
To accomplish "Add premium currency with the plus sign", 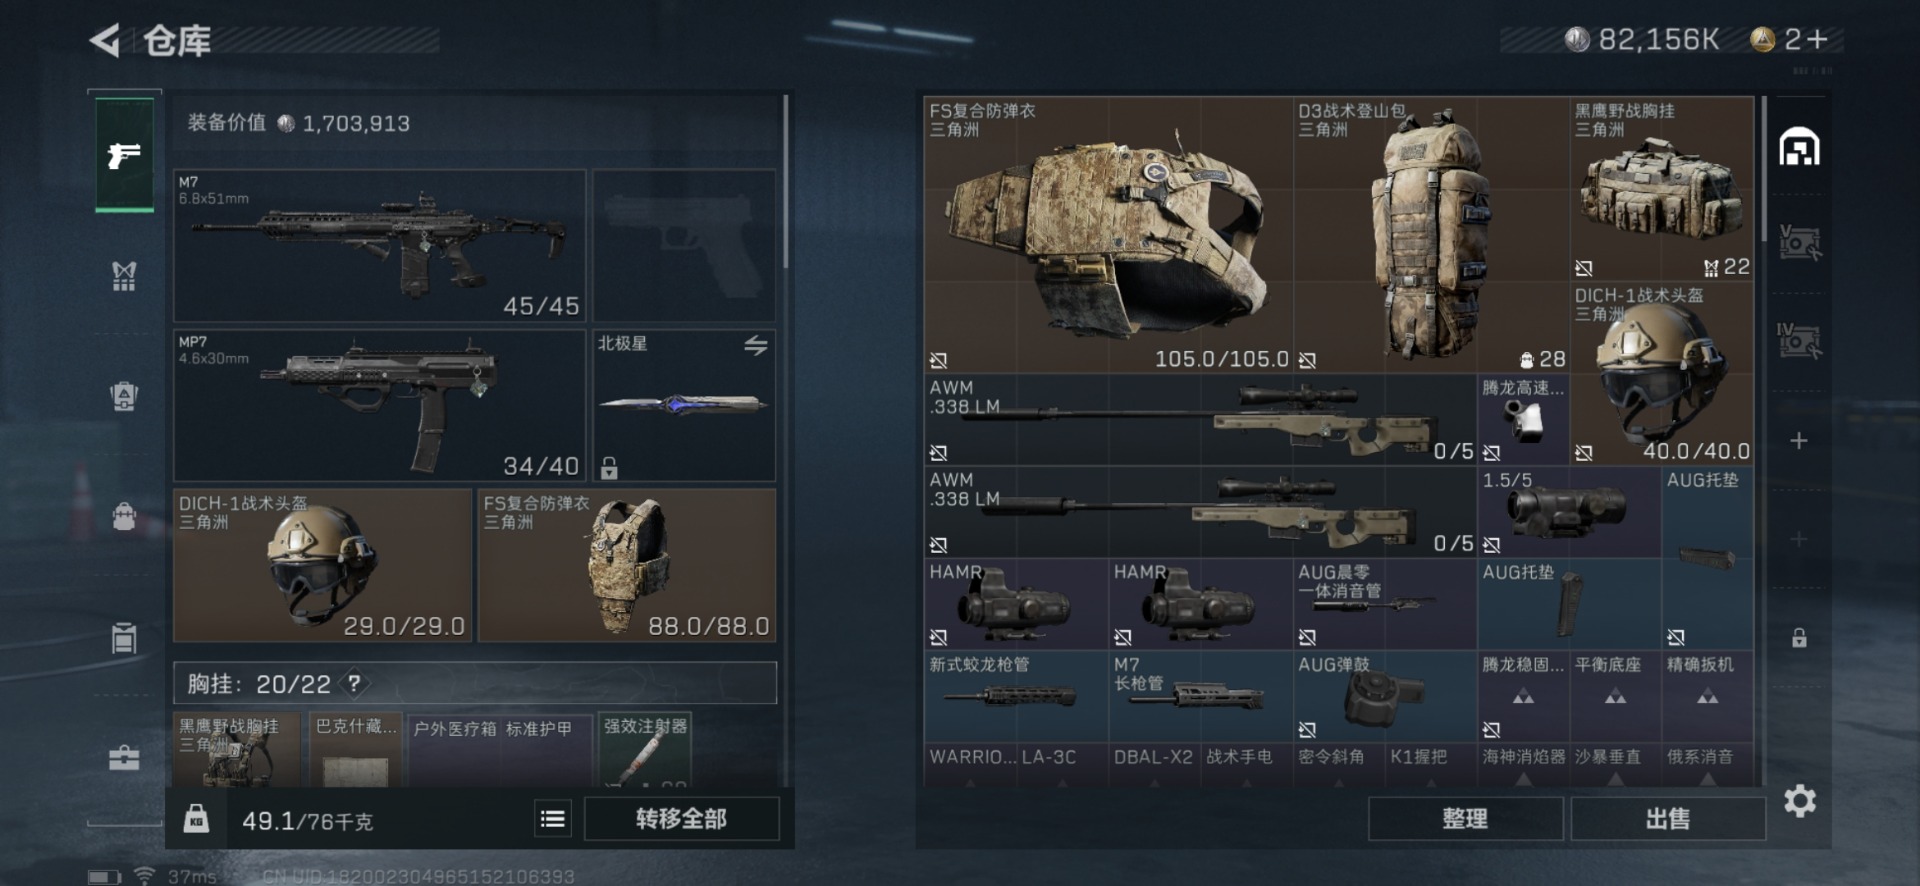I will click(1819, 39).
